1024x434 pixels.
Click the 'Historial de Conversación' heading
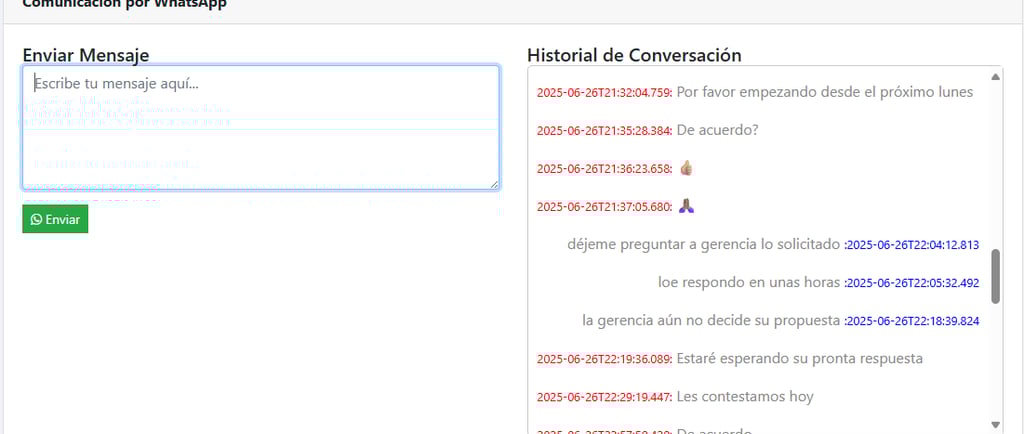click(634, 55)
